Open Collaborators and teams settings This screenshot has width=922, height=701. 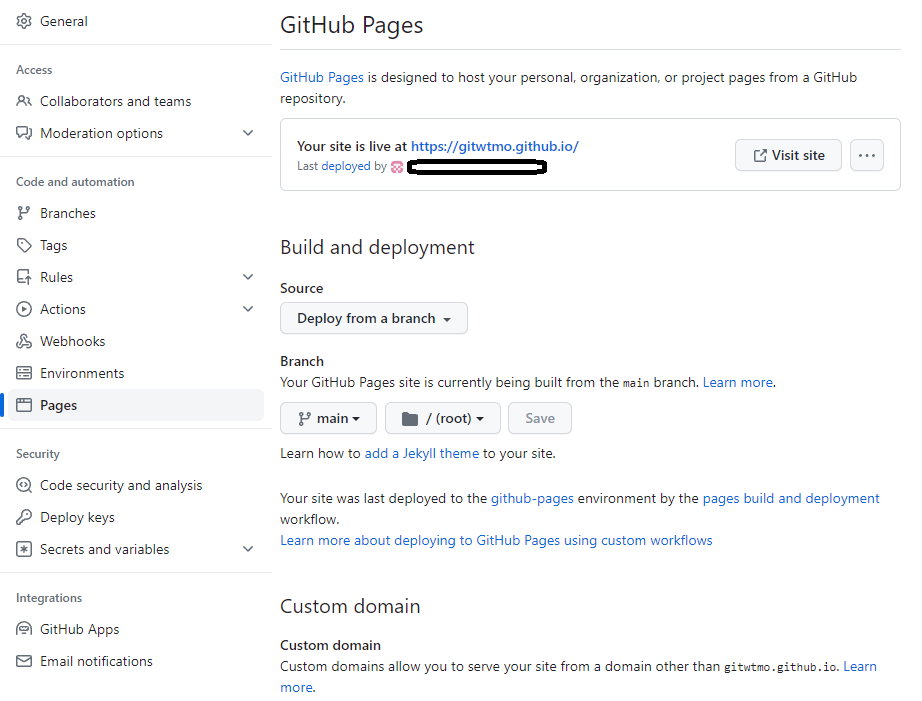coord(115,101)
